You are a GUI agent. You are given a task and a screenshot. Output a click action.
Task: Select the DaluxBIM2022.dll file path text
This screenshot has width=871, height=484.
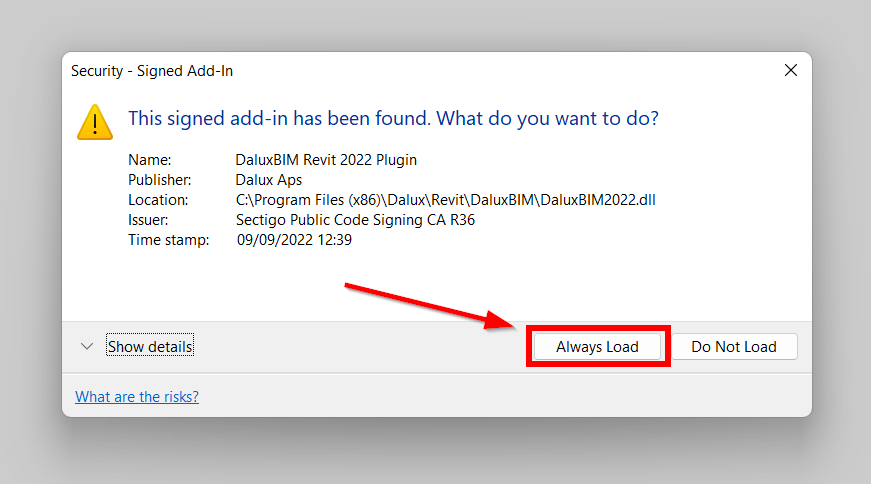point(445,200)
